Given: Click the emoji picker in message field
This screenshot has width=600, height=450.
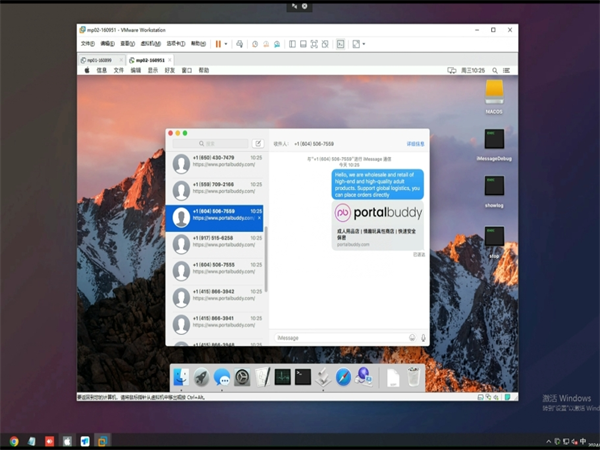Looking at the screenshot, I should [x=412, y=337].
